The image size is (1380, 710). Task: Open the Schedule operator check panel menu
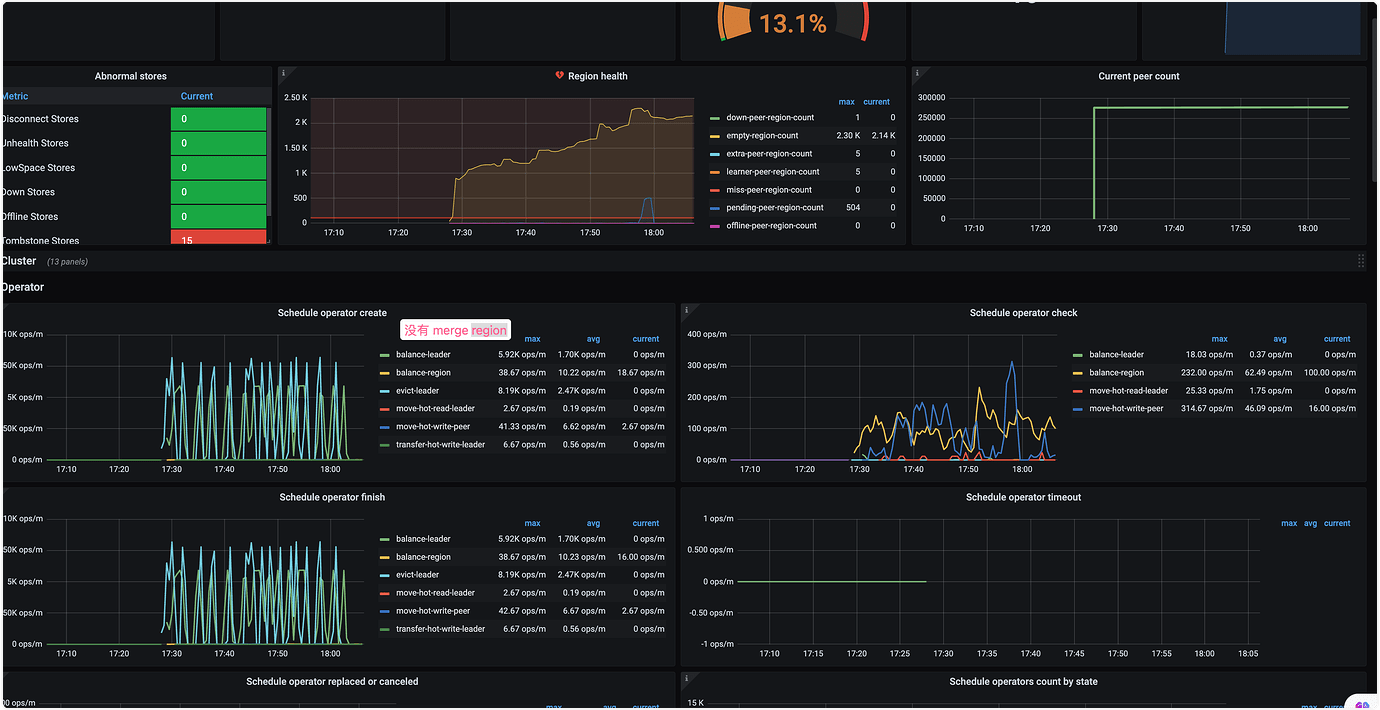(1023, 313)
